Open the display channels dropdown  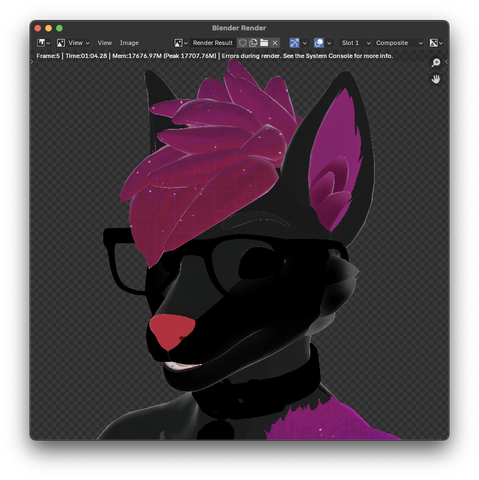tap(436, 43)
